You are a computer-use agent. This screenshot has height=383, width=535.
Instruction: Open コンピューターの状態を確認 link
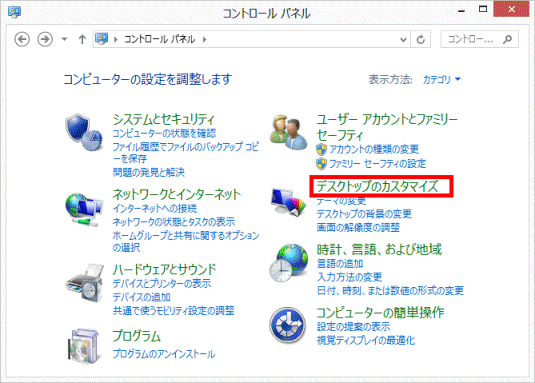click(x=164, y=133)
